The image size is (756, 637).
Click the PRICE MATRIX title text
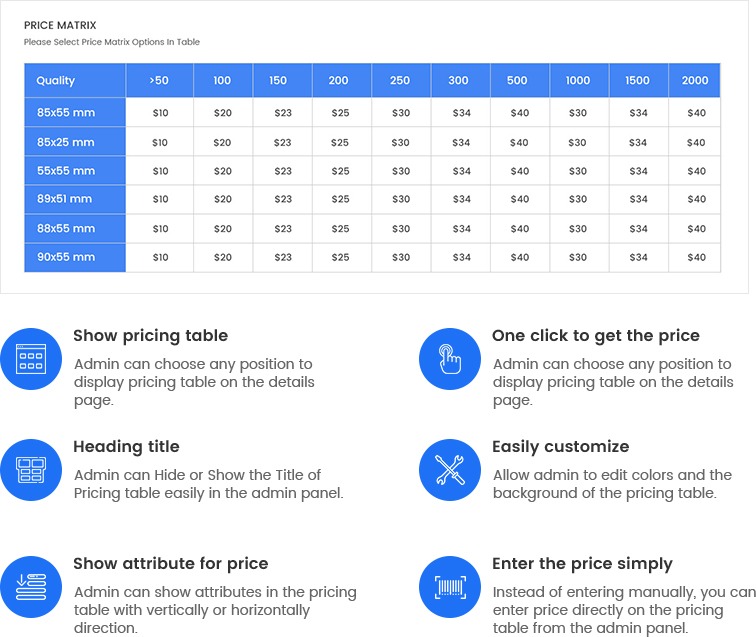(61, 24)
